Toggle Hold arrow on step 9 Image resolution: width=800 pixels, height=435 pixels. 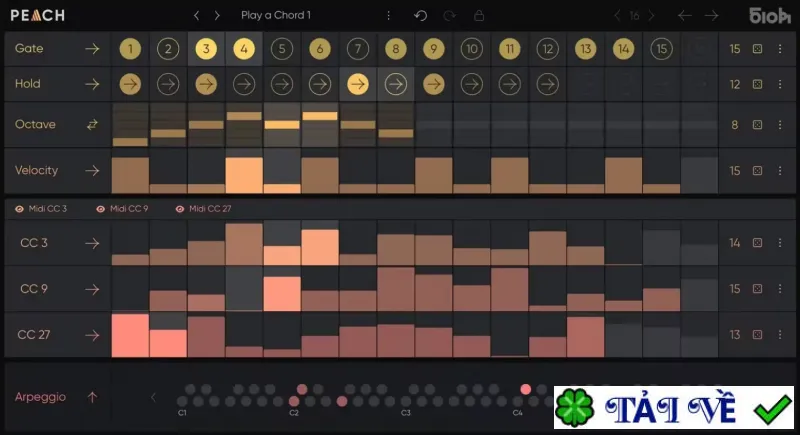[434, 84]
